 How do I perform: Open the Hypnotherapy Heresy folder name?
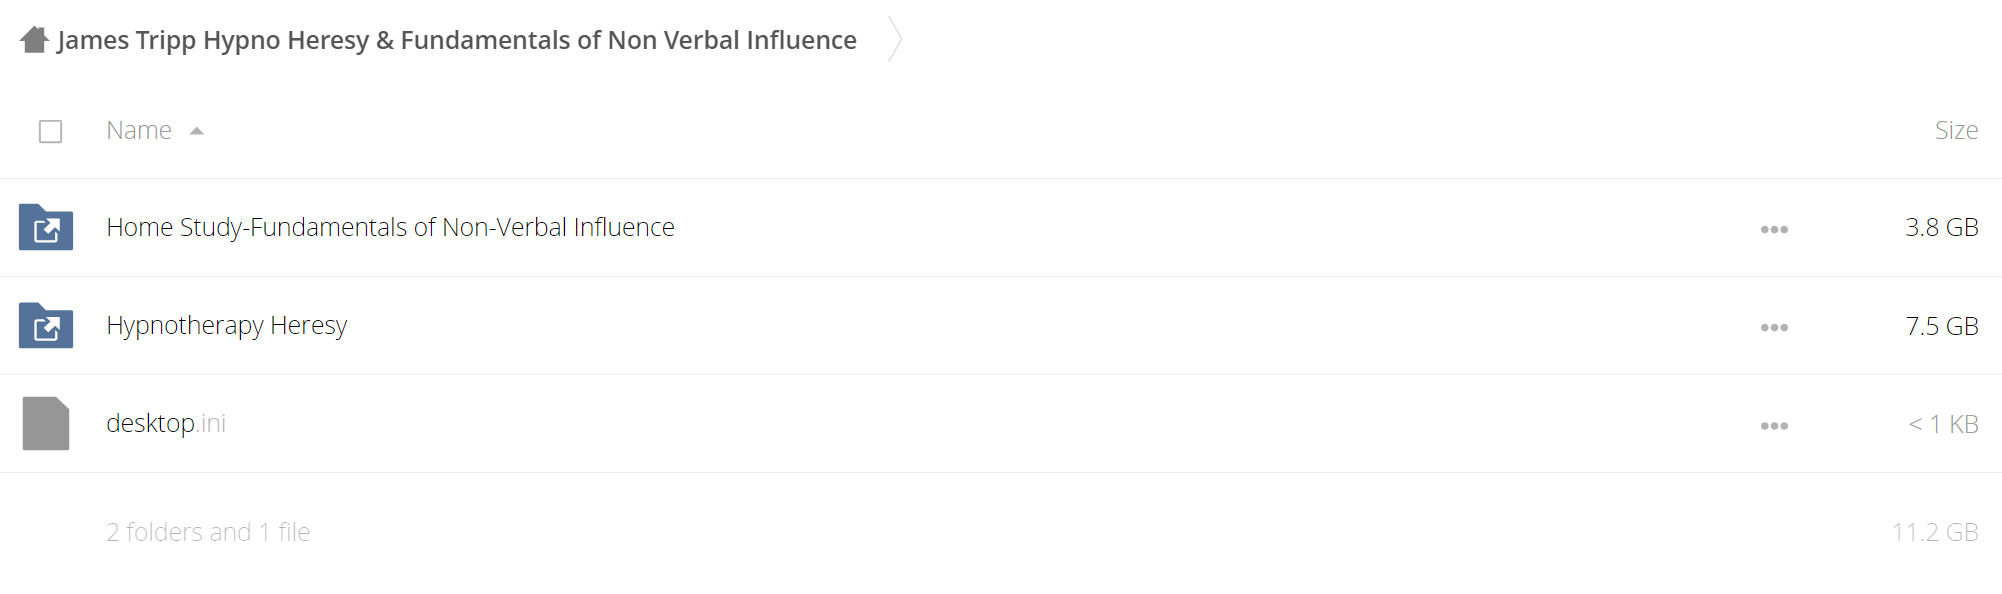tap(226, 325)
